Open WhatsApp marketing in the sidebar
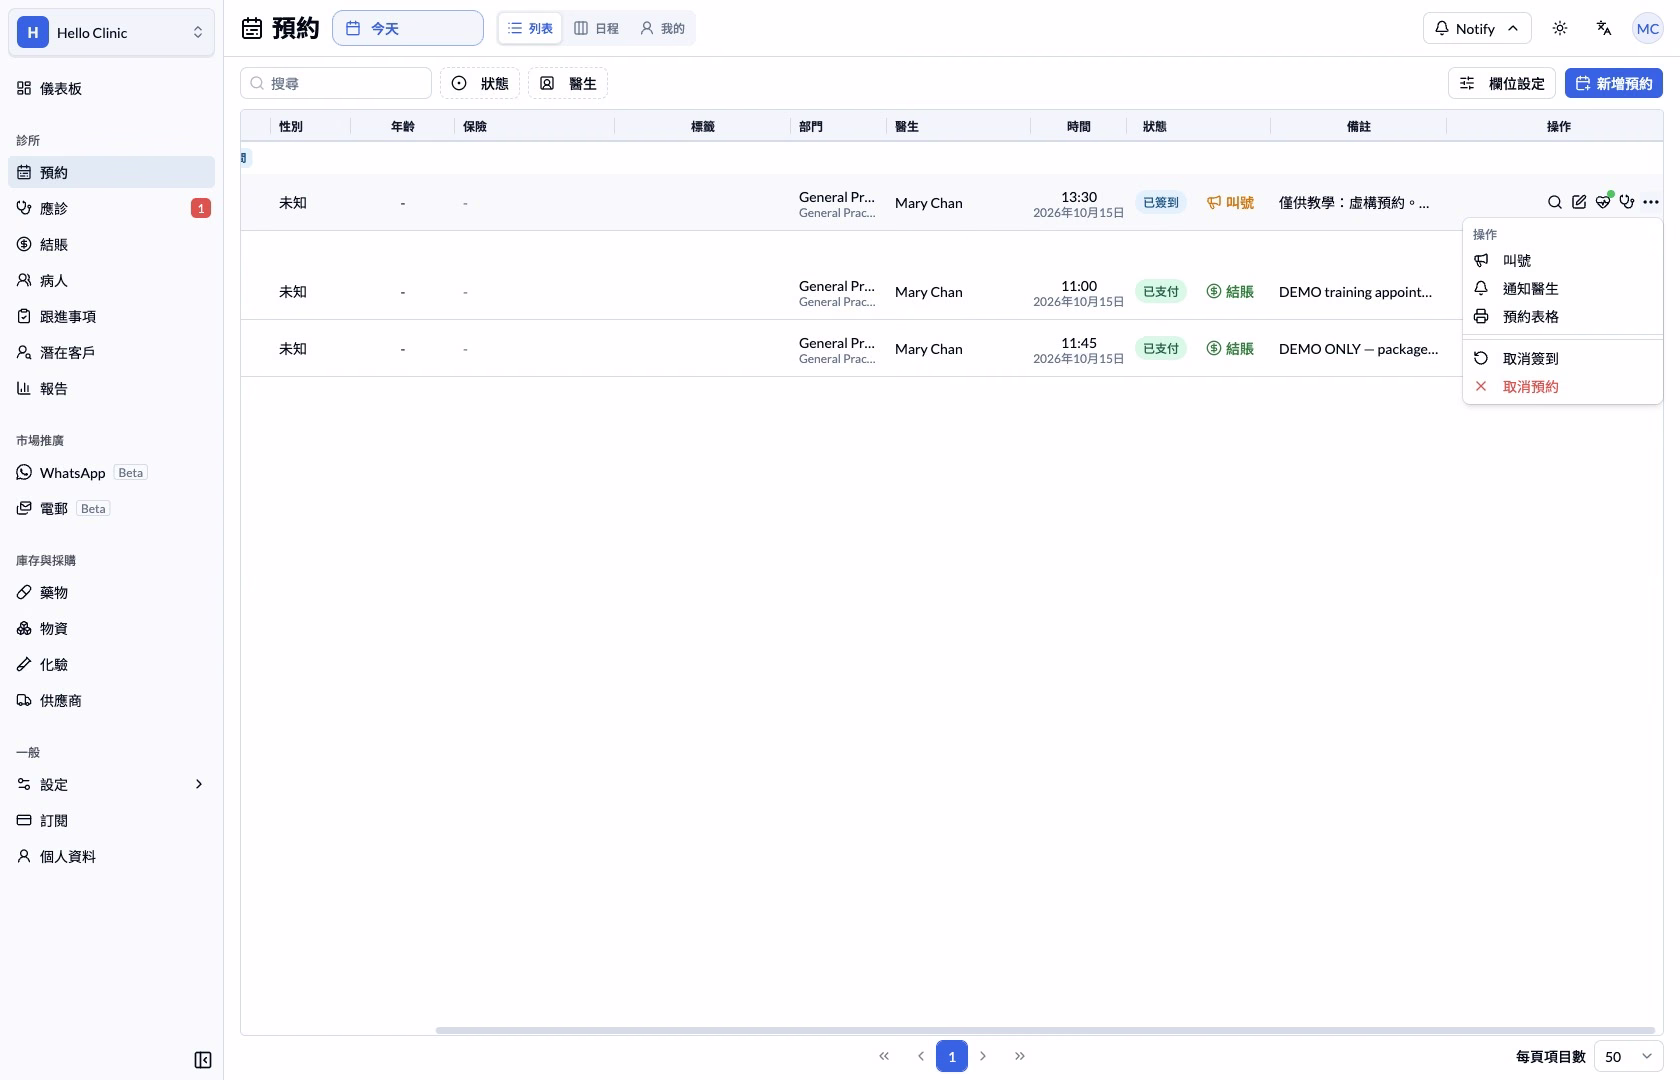Screen dimensions: 1680x1080 pos(111,472)
